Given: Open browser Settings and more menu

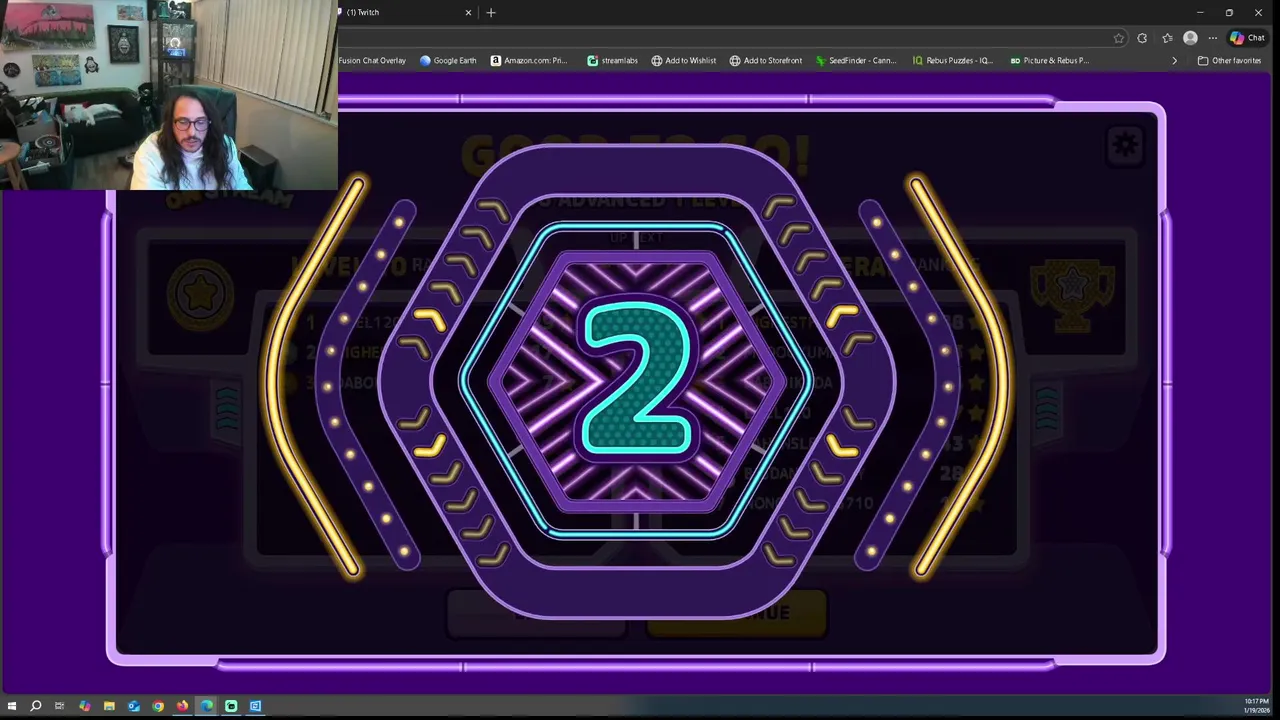Looking at the screenshot, I should coord(1212,38).
